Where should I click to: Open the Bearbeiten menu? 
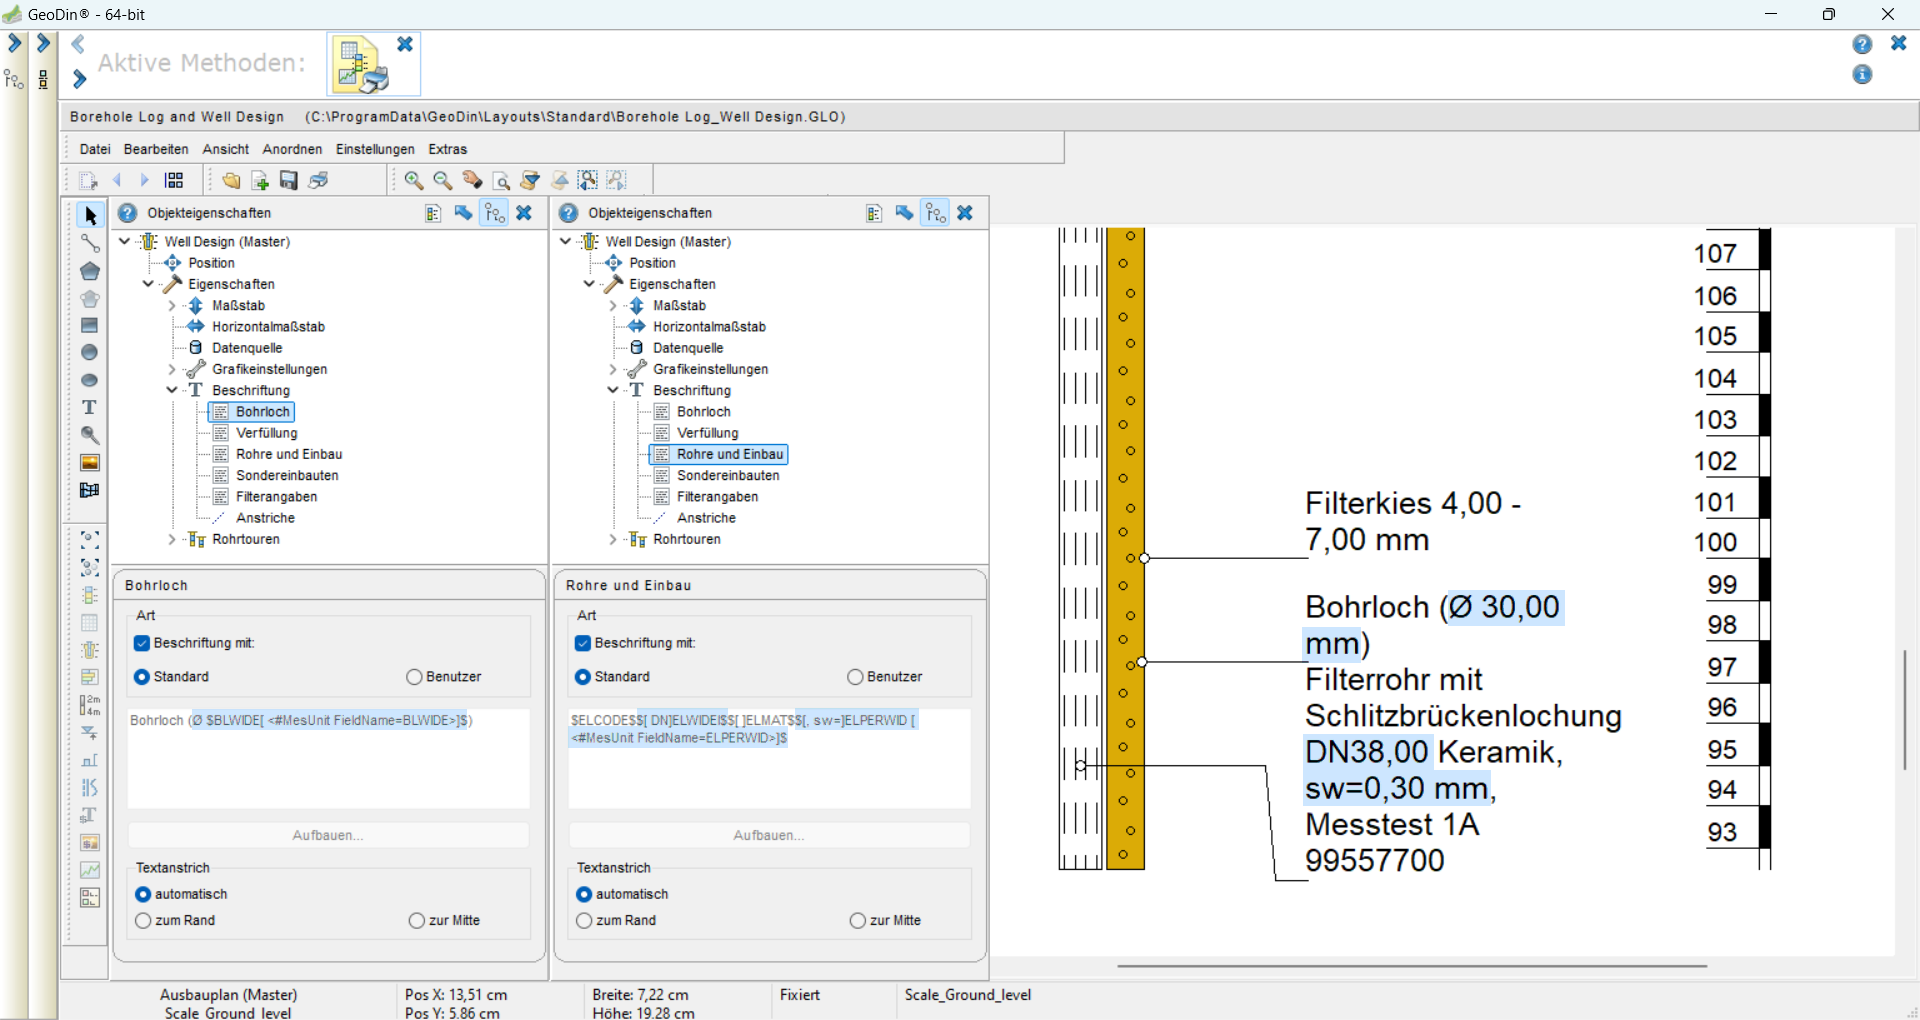click(156, 149)
